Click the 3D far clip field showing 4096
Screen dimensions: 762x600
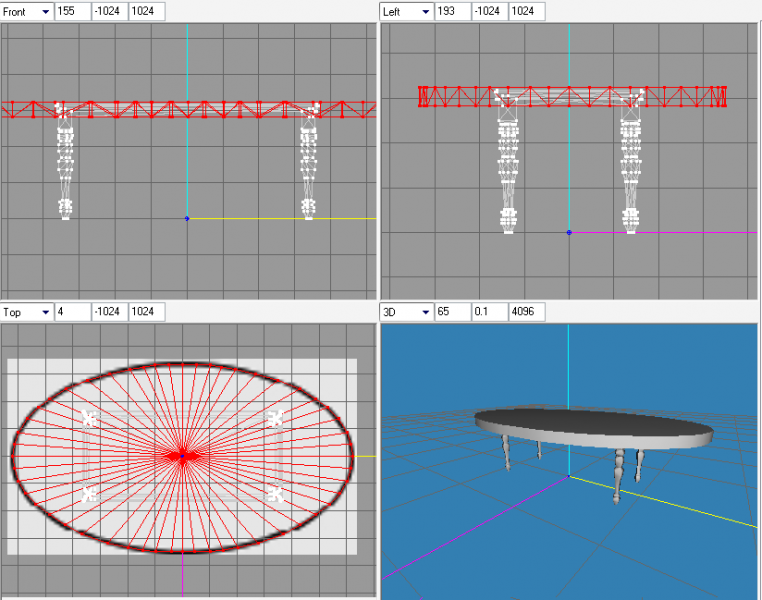click(x=527, y=312)
